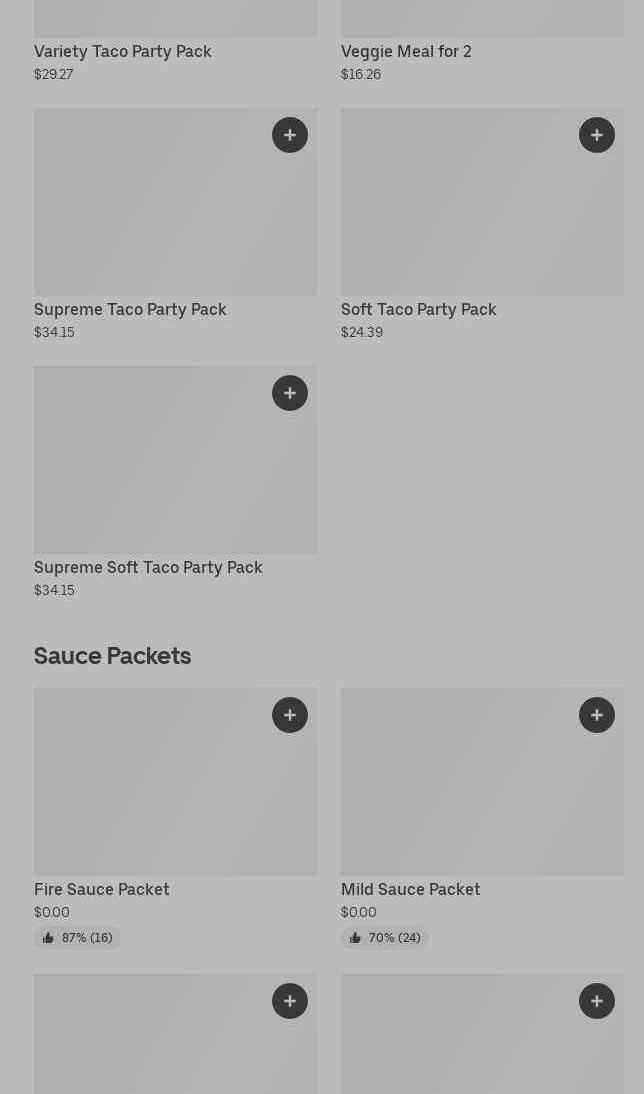The width and height of the screenshot is (644, 1094).
Task: Add Soft Taco Party Pack to order
Action: pyautogui.click(x=597, y=135)
